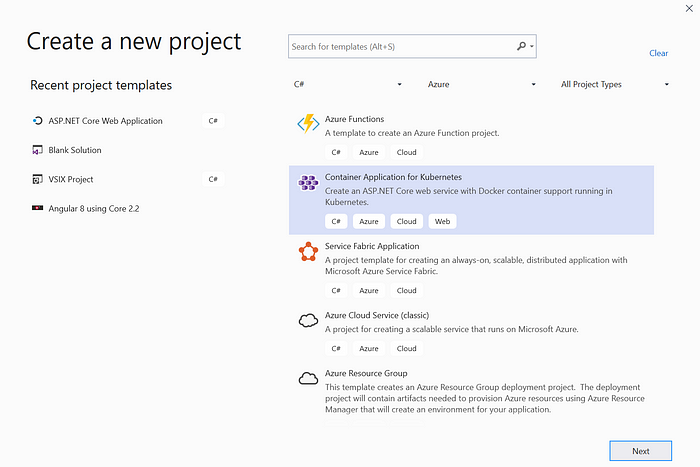
Task: Click Azure tag under Kubernetes template
Action: (369, 221)
